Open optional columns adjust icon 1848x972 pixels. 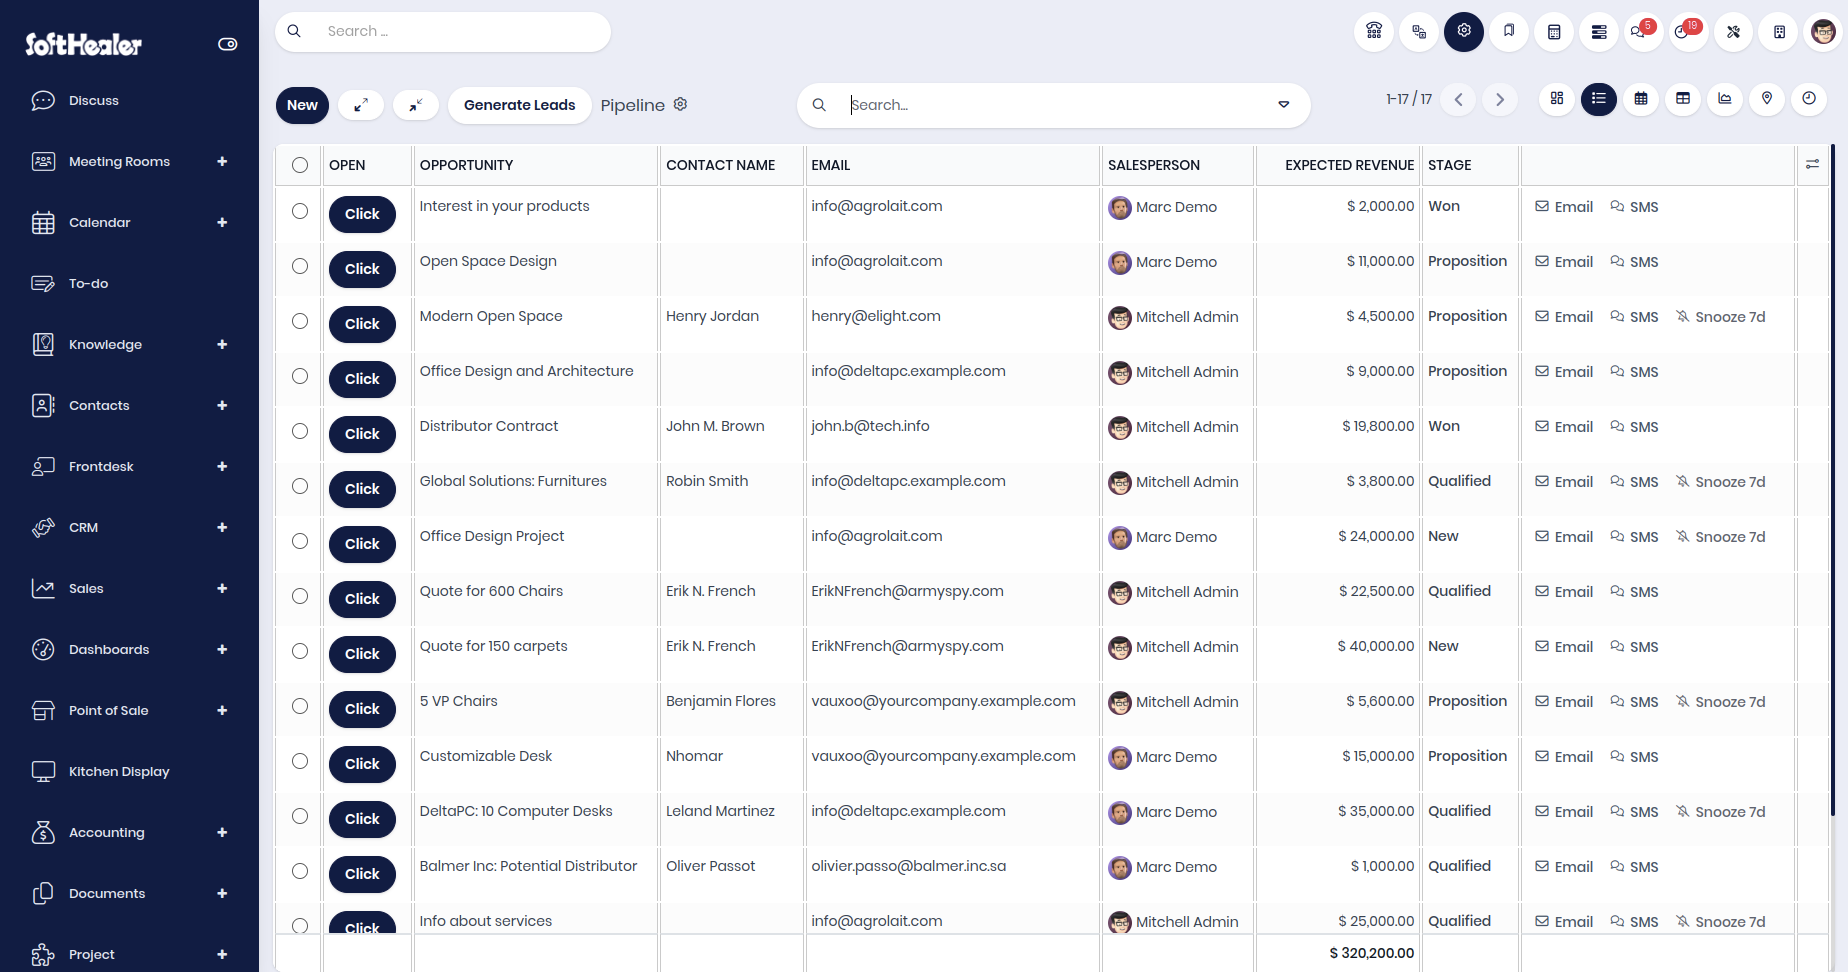point(1812,164)
